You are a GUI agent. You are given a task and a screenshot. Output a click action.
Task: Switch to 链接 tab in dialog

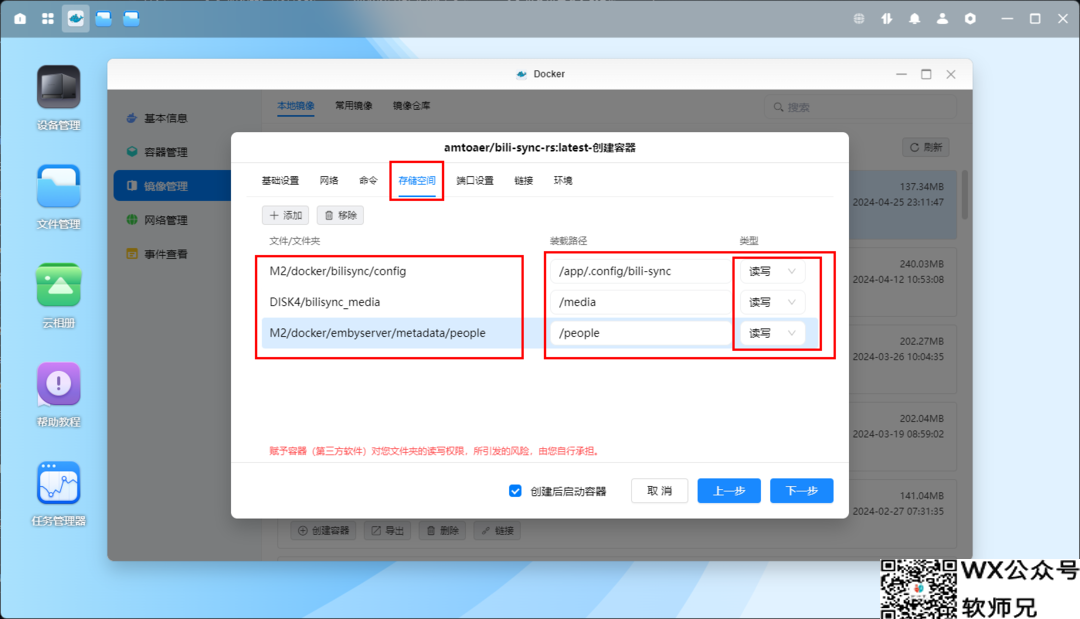pos(523,180)
